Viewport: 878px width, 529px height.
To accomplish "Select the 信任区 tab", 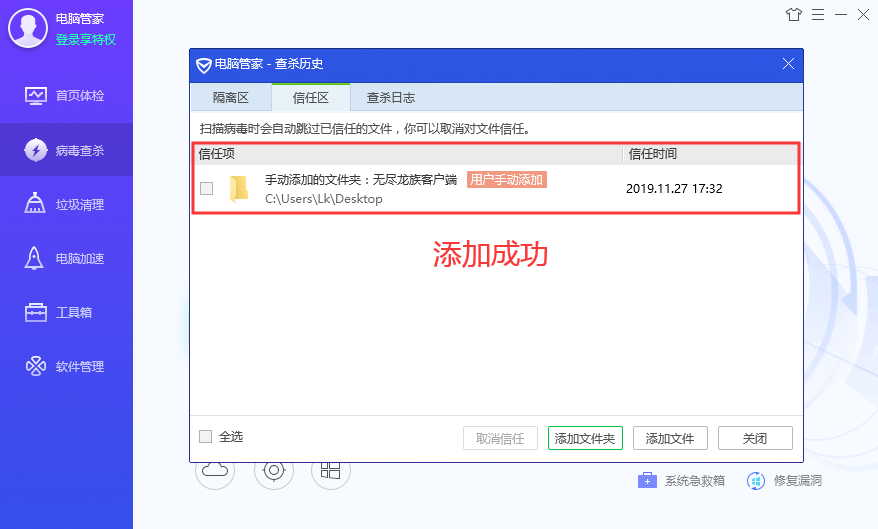I will (311, 97).
